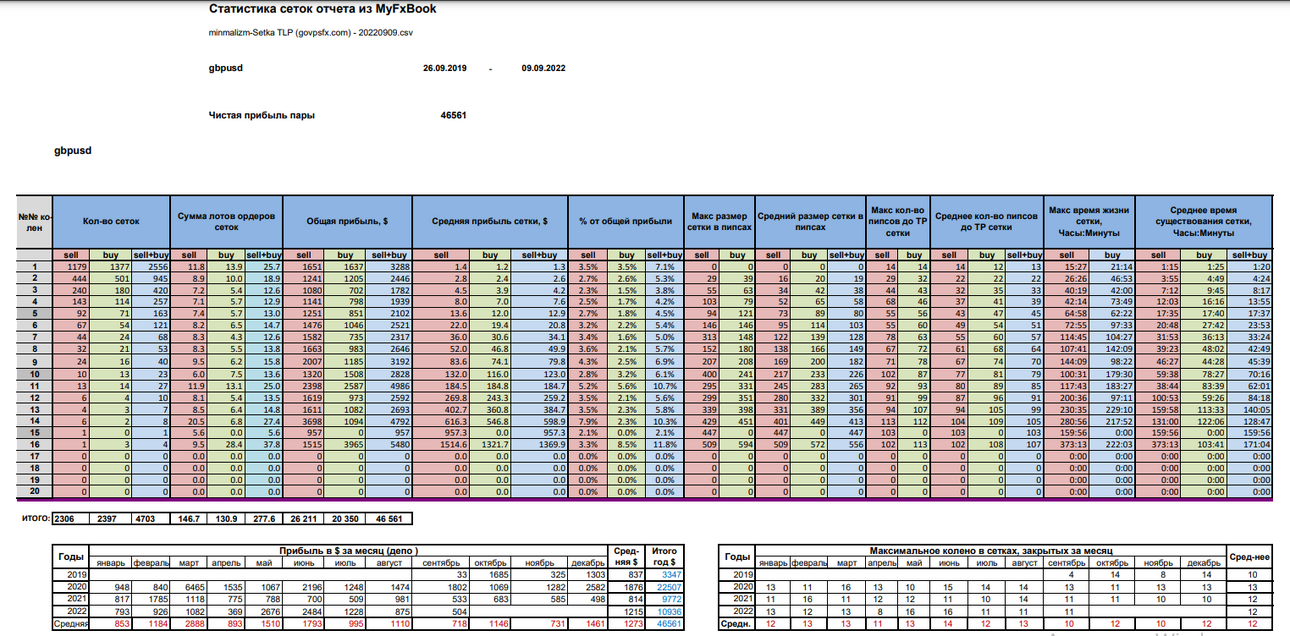This screenshot has width=1290, height=636.
Task: Click the 'Общая прибыль, $' column header
Action: pos(348,220)
